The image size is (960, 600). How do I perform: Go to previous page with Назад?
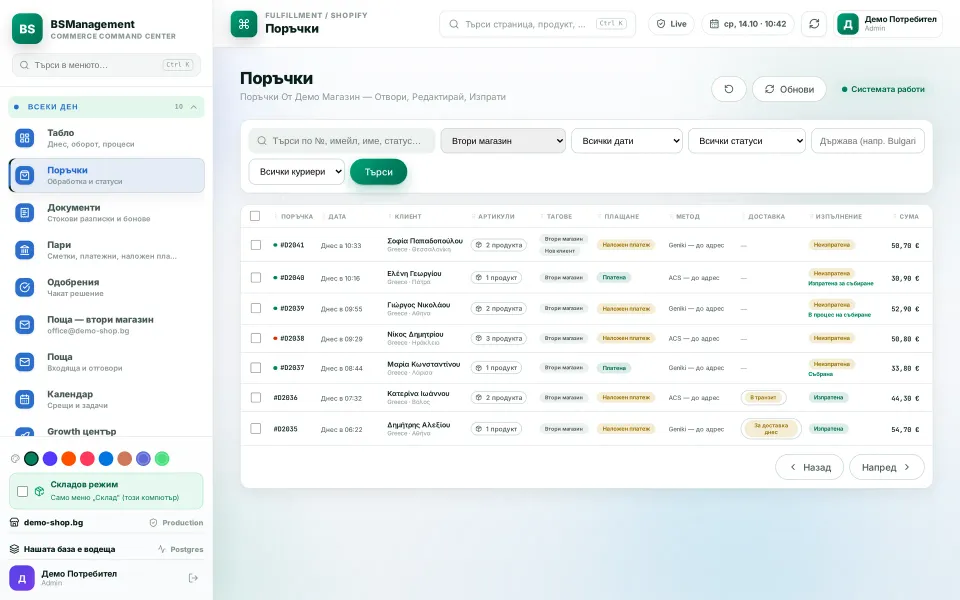[x=809, y=467]
